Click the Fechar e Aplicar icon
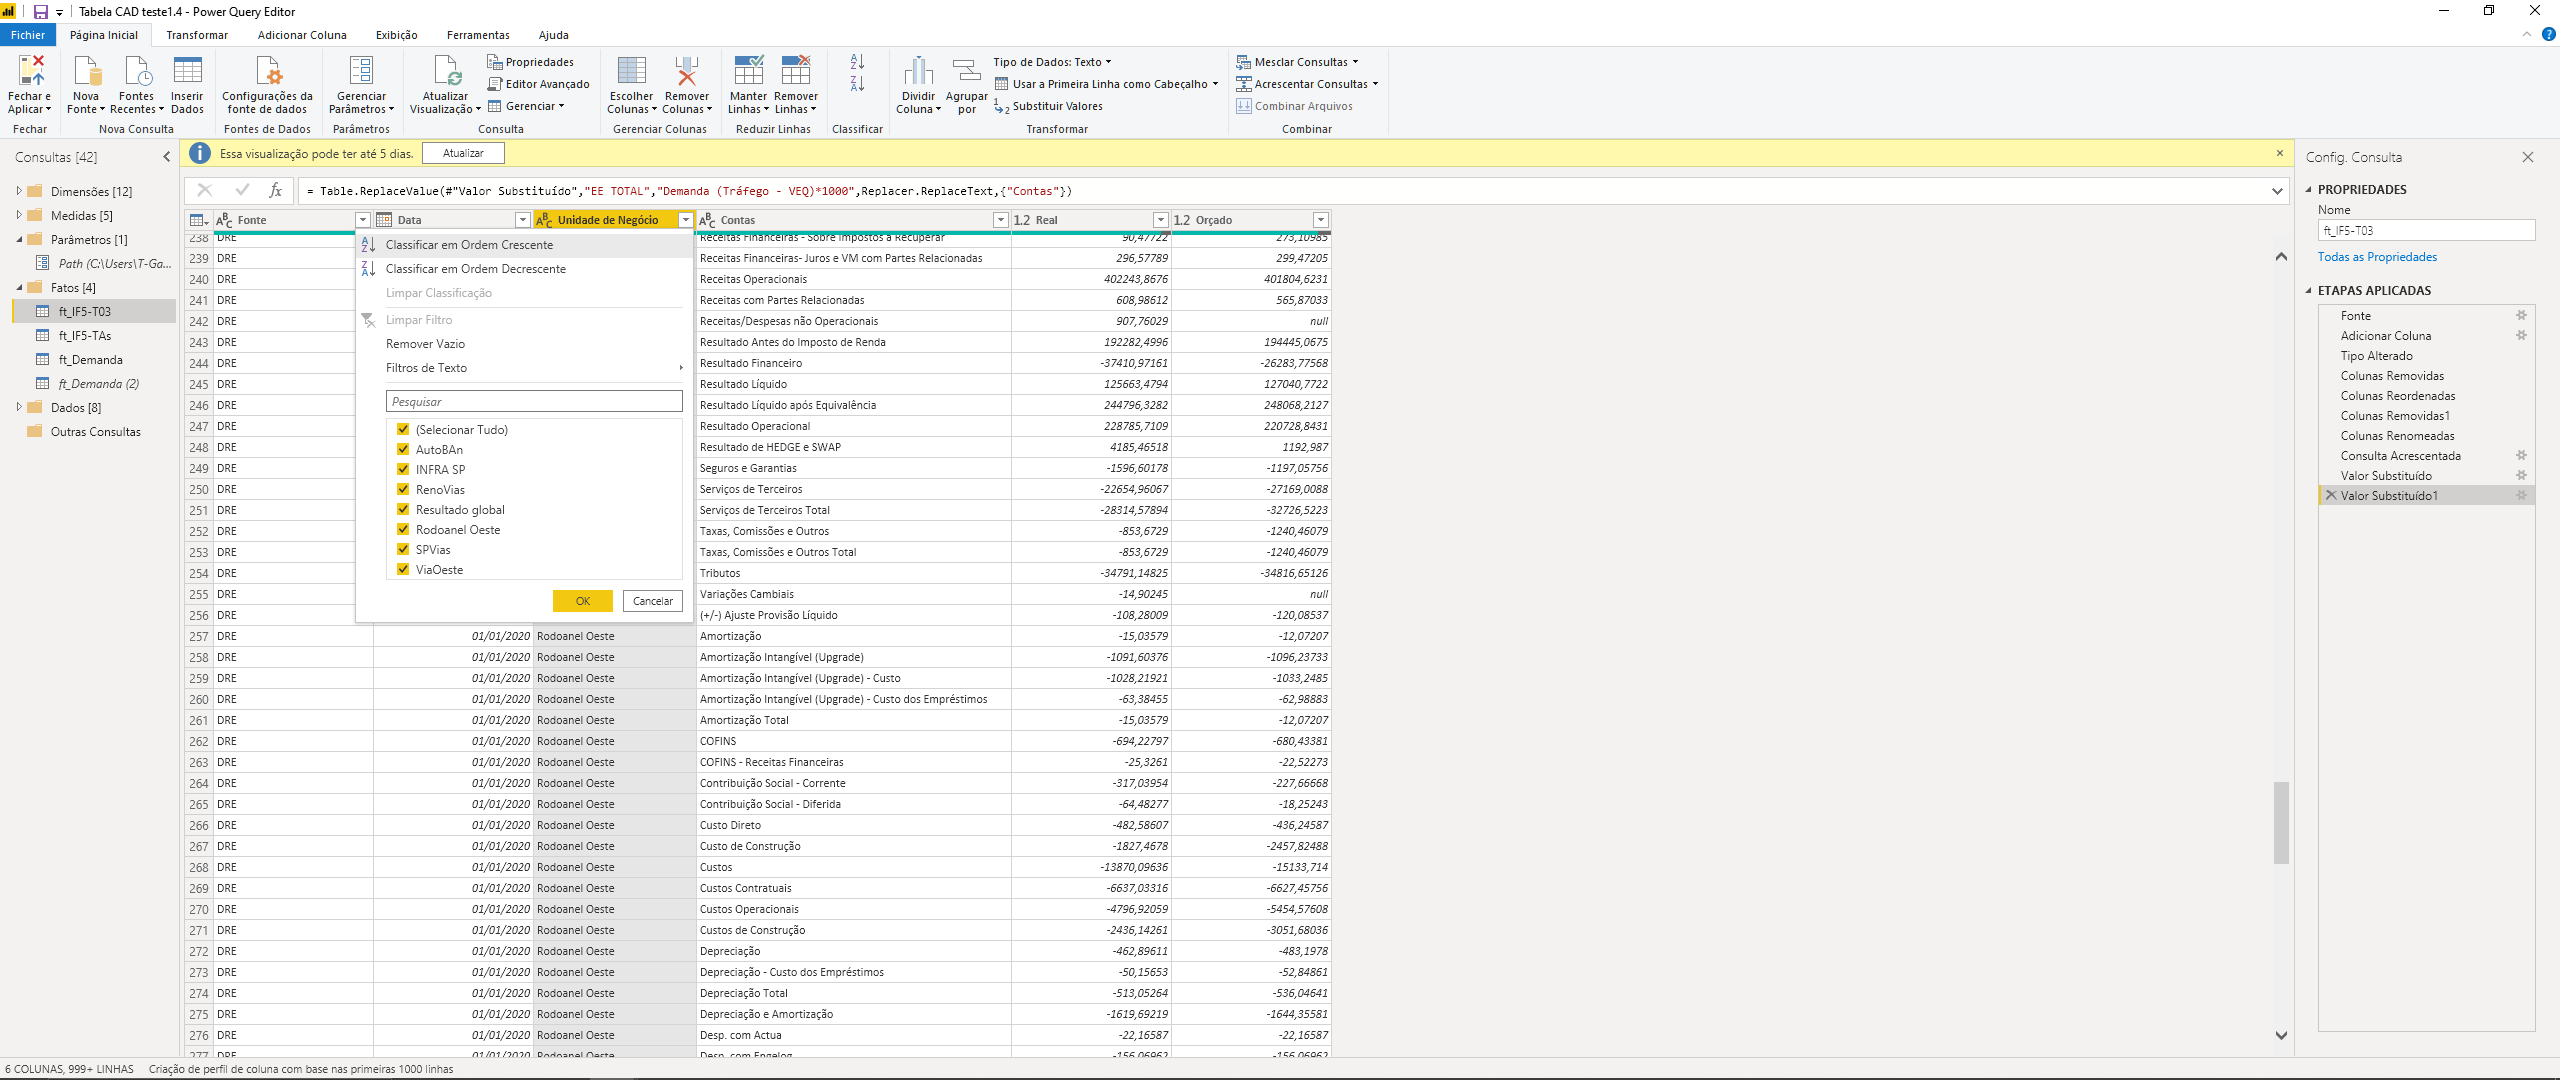The height and width of the screenshot is (1080, 2560). pyautogui.click(x=30, y=71)
